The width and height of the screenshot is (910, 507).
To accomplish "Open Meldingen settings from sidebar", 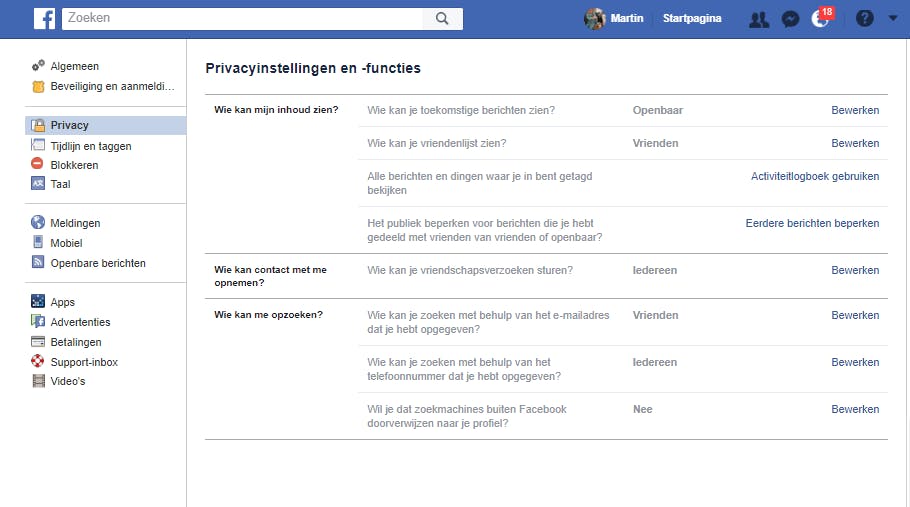I will 75,223.
